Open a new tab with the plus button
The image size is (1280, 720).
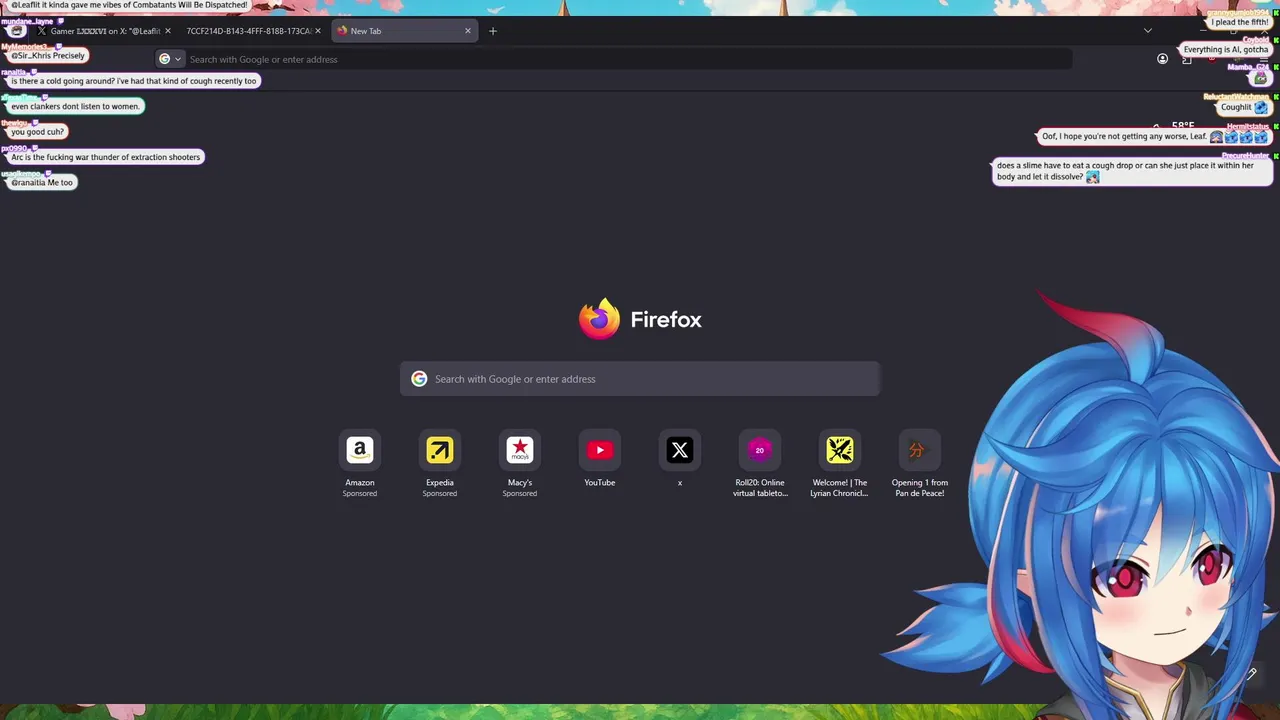tap(492, 31)
